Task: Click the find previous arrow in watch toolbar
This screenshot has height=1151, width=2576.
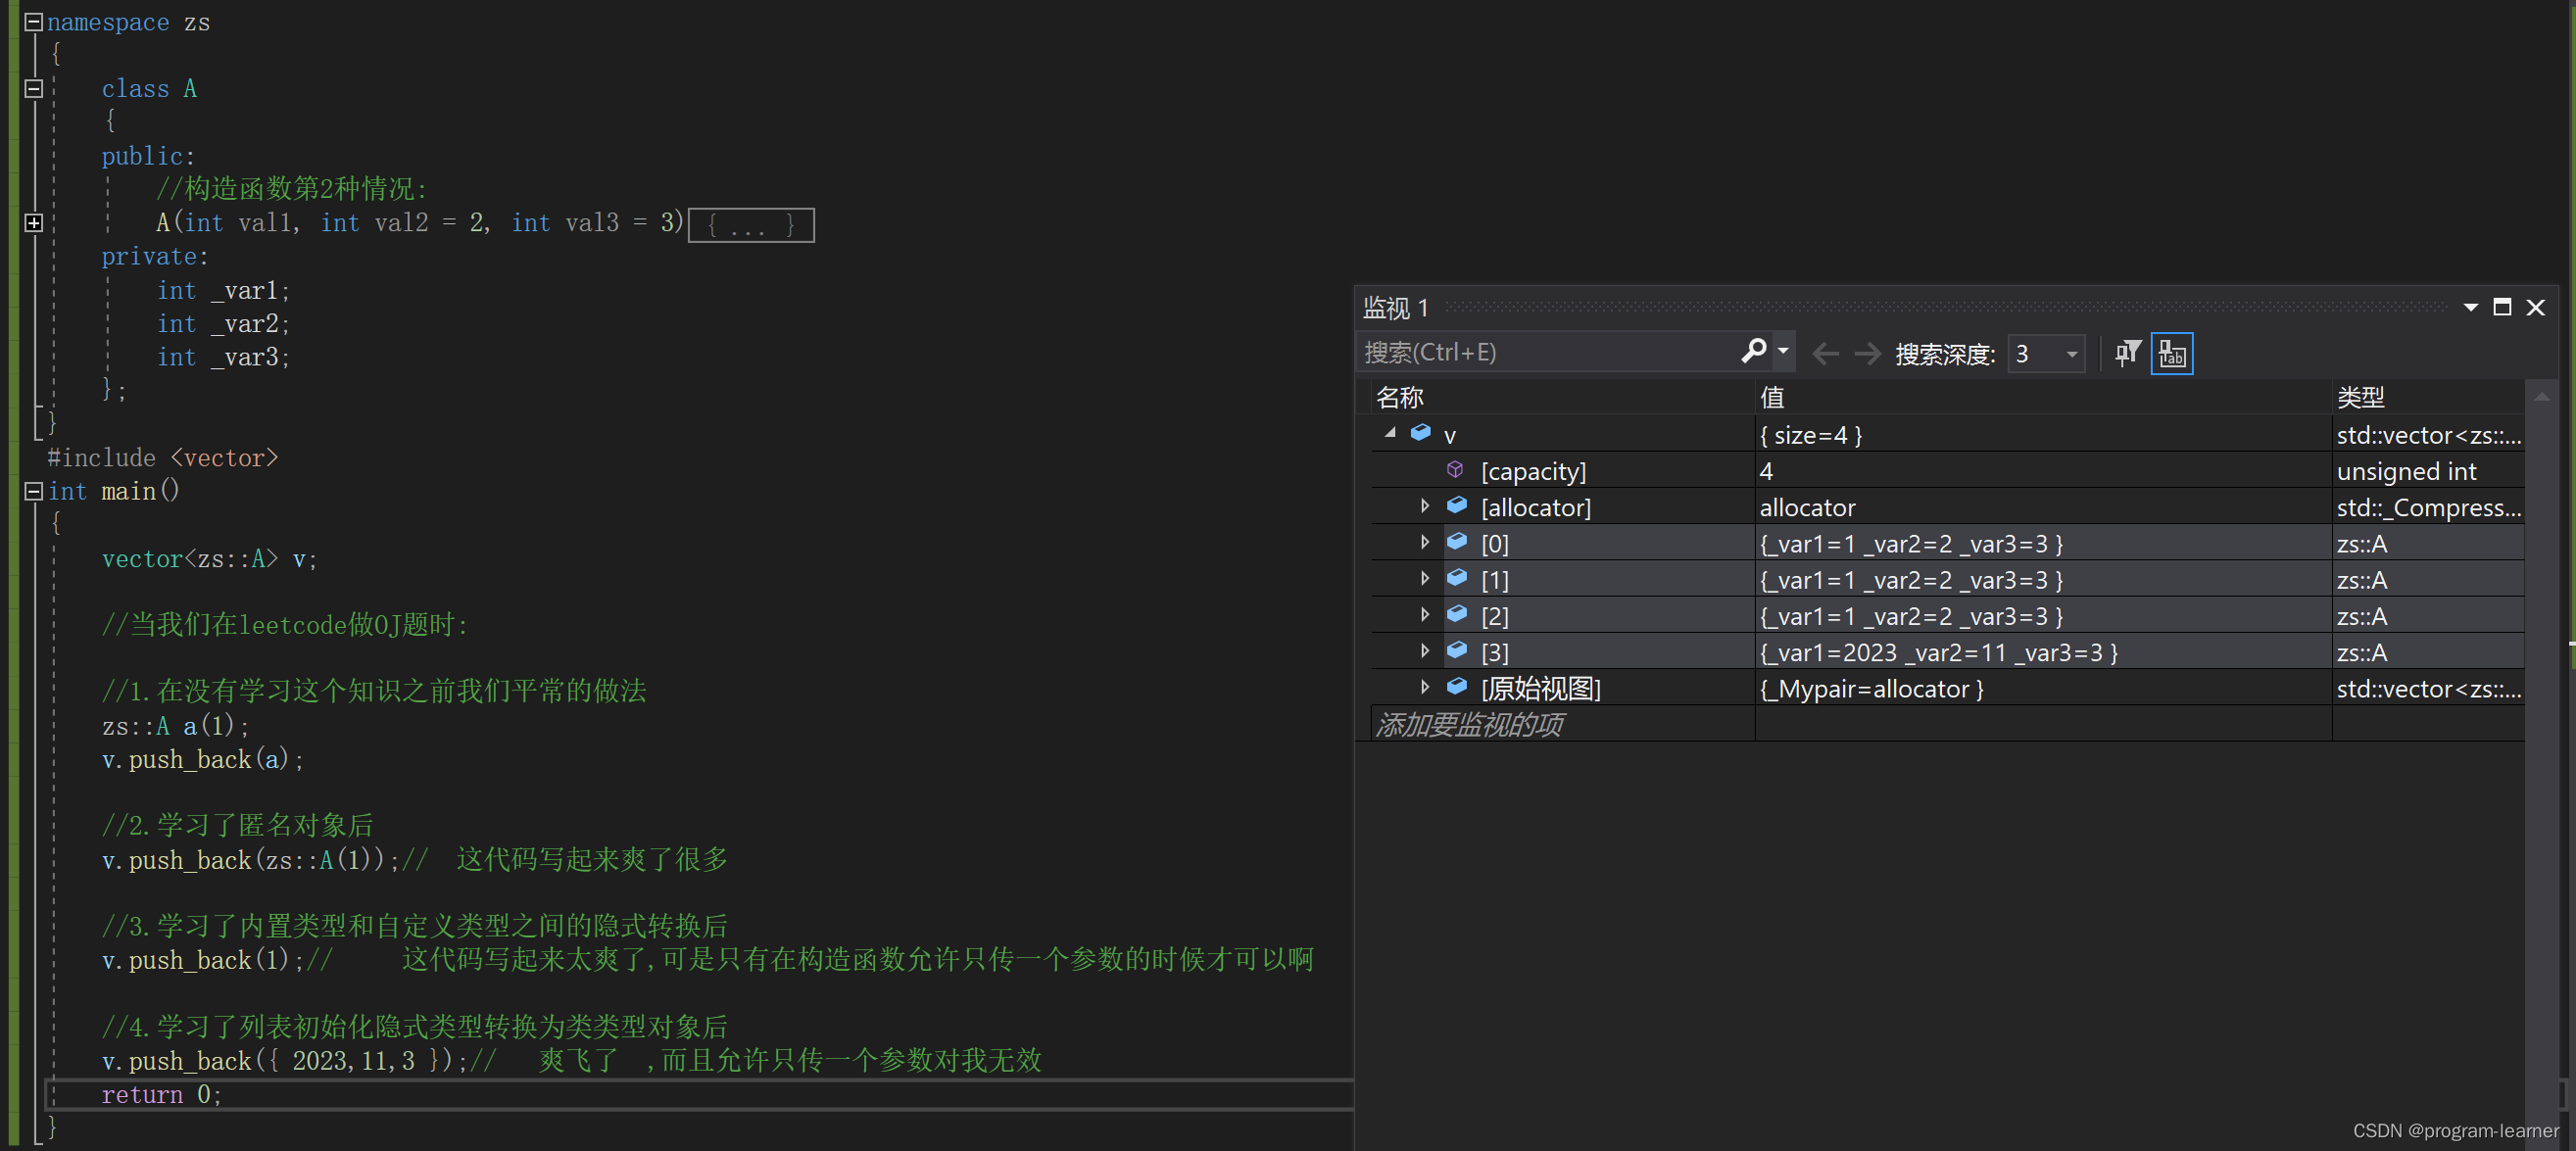Action: (1826, 353)
